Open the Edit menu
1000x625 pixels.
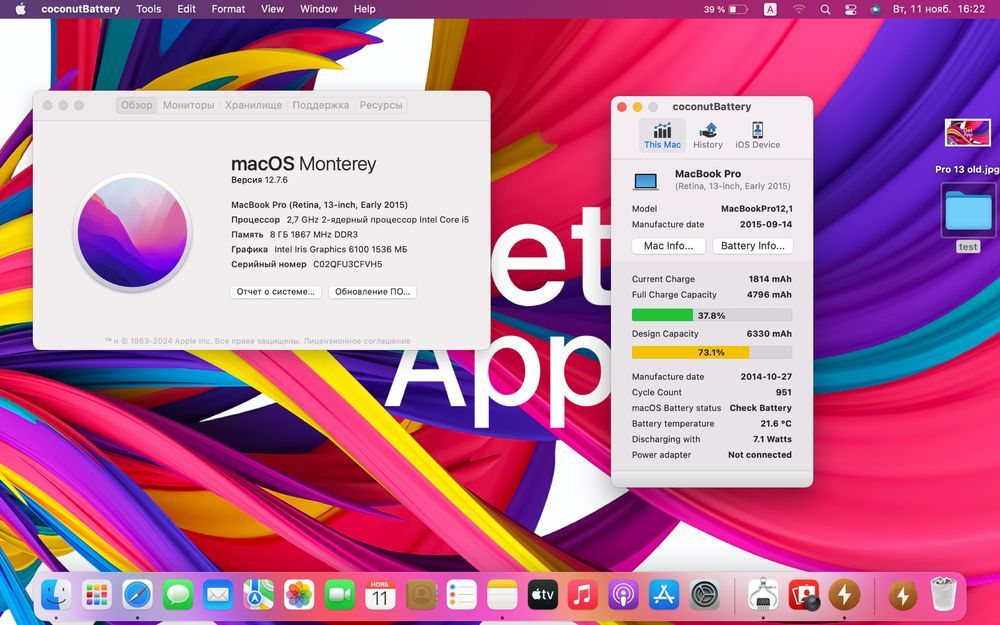click(186, 9)
